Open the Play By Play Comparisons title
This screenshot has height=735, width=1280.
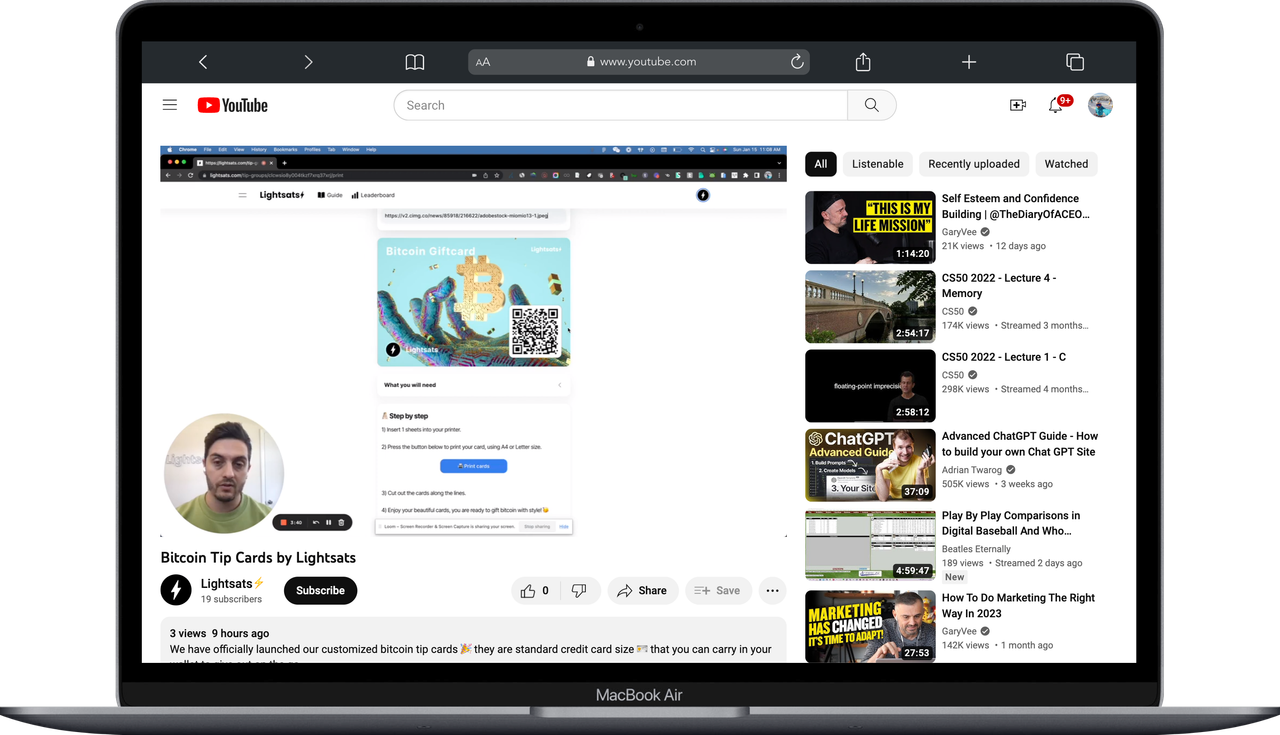click(1011, 523)
